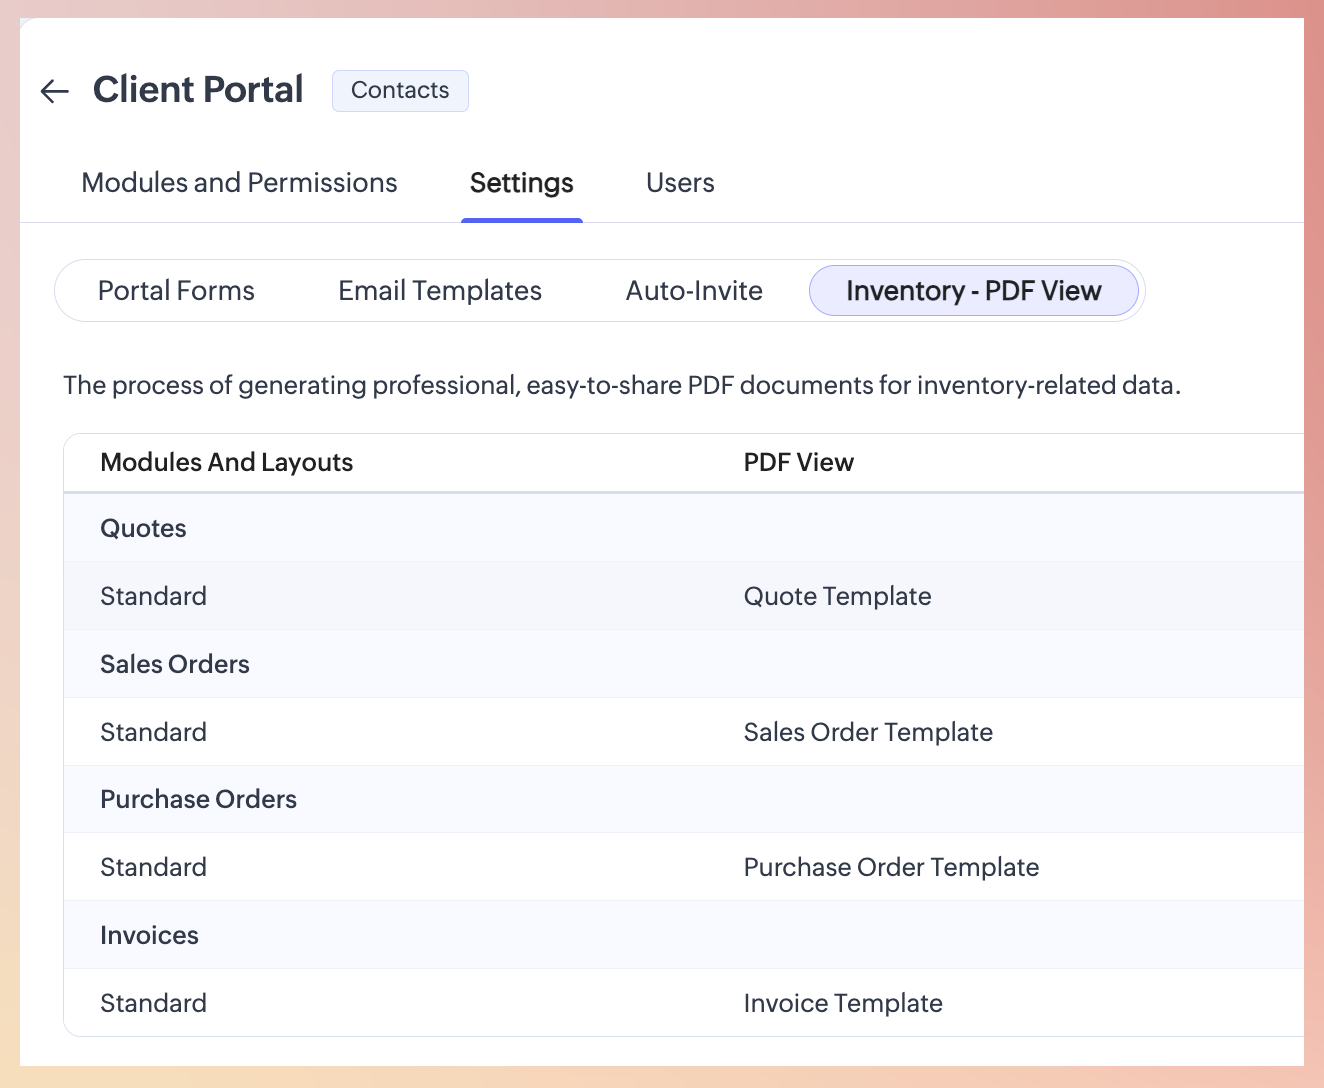Select Standard layout under Sales Orders
Image resolution: width=1324 pixels, height=1088 pixels.
point(154,732)
